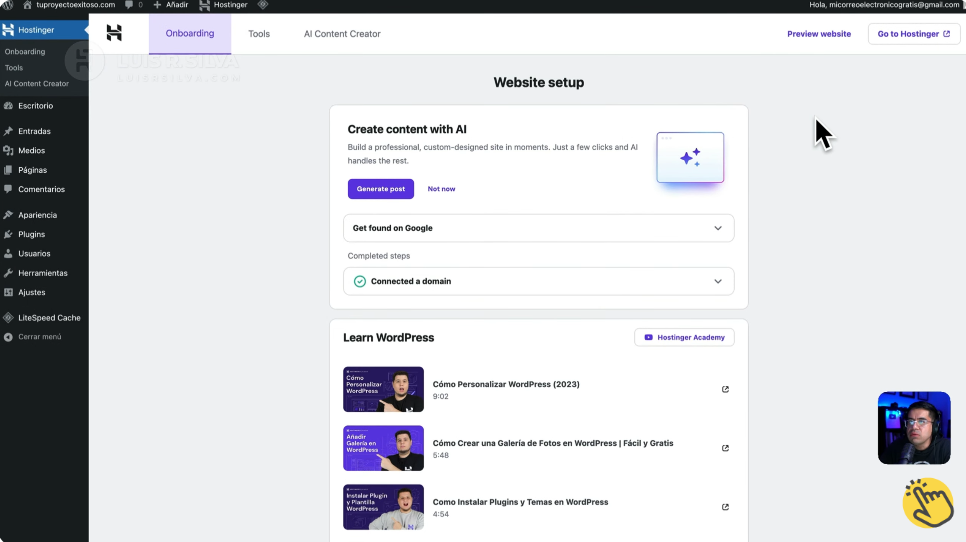The width and height of the screenshot is (966, 542).
Task: Click the Preview website link
Action: (818, 34)
